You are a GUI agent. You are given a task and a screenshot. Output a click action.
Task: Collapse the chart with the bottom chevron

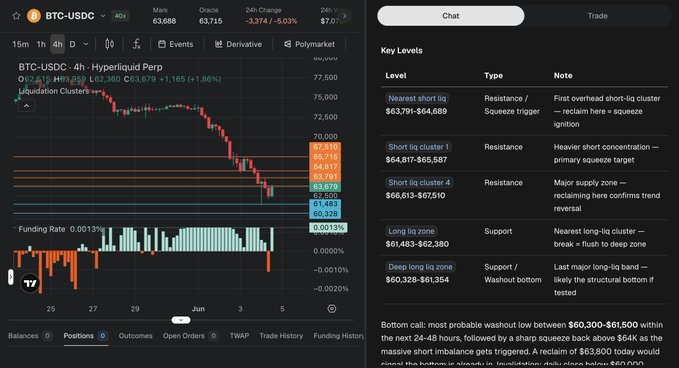181,320
